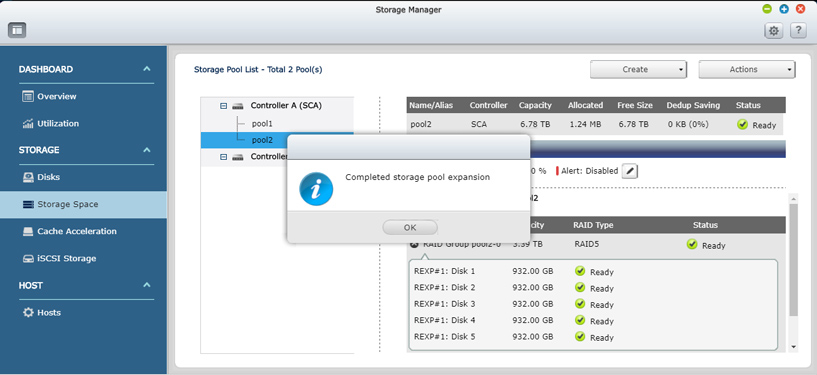817x375 pixels.
Task: Close the Storage Manager window
Action: pos(801,9)
